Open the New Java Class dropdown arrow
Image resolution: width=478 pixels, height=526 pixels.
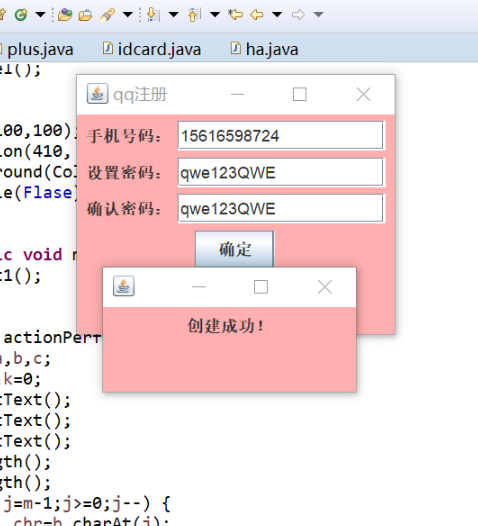tap(40, 15)
